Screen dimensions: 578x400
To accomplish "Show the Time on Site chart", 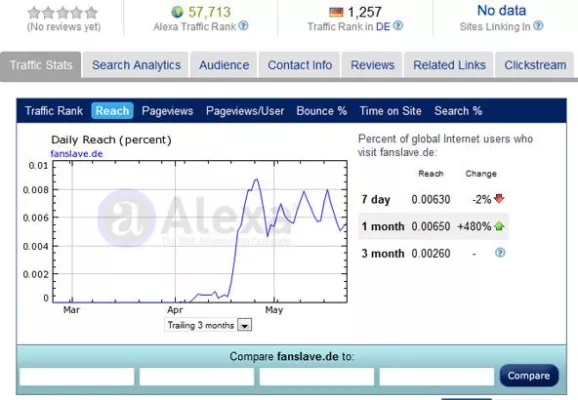I will 390,111.
